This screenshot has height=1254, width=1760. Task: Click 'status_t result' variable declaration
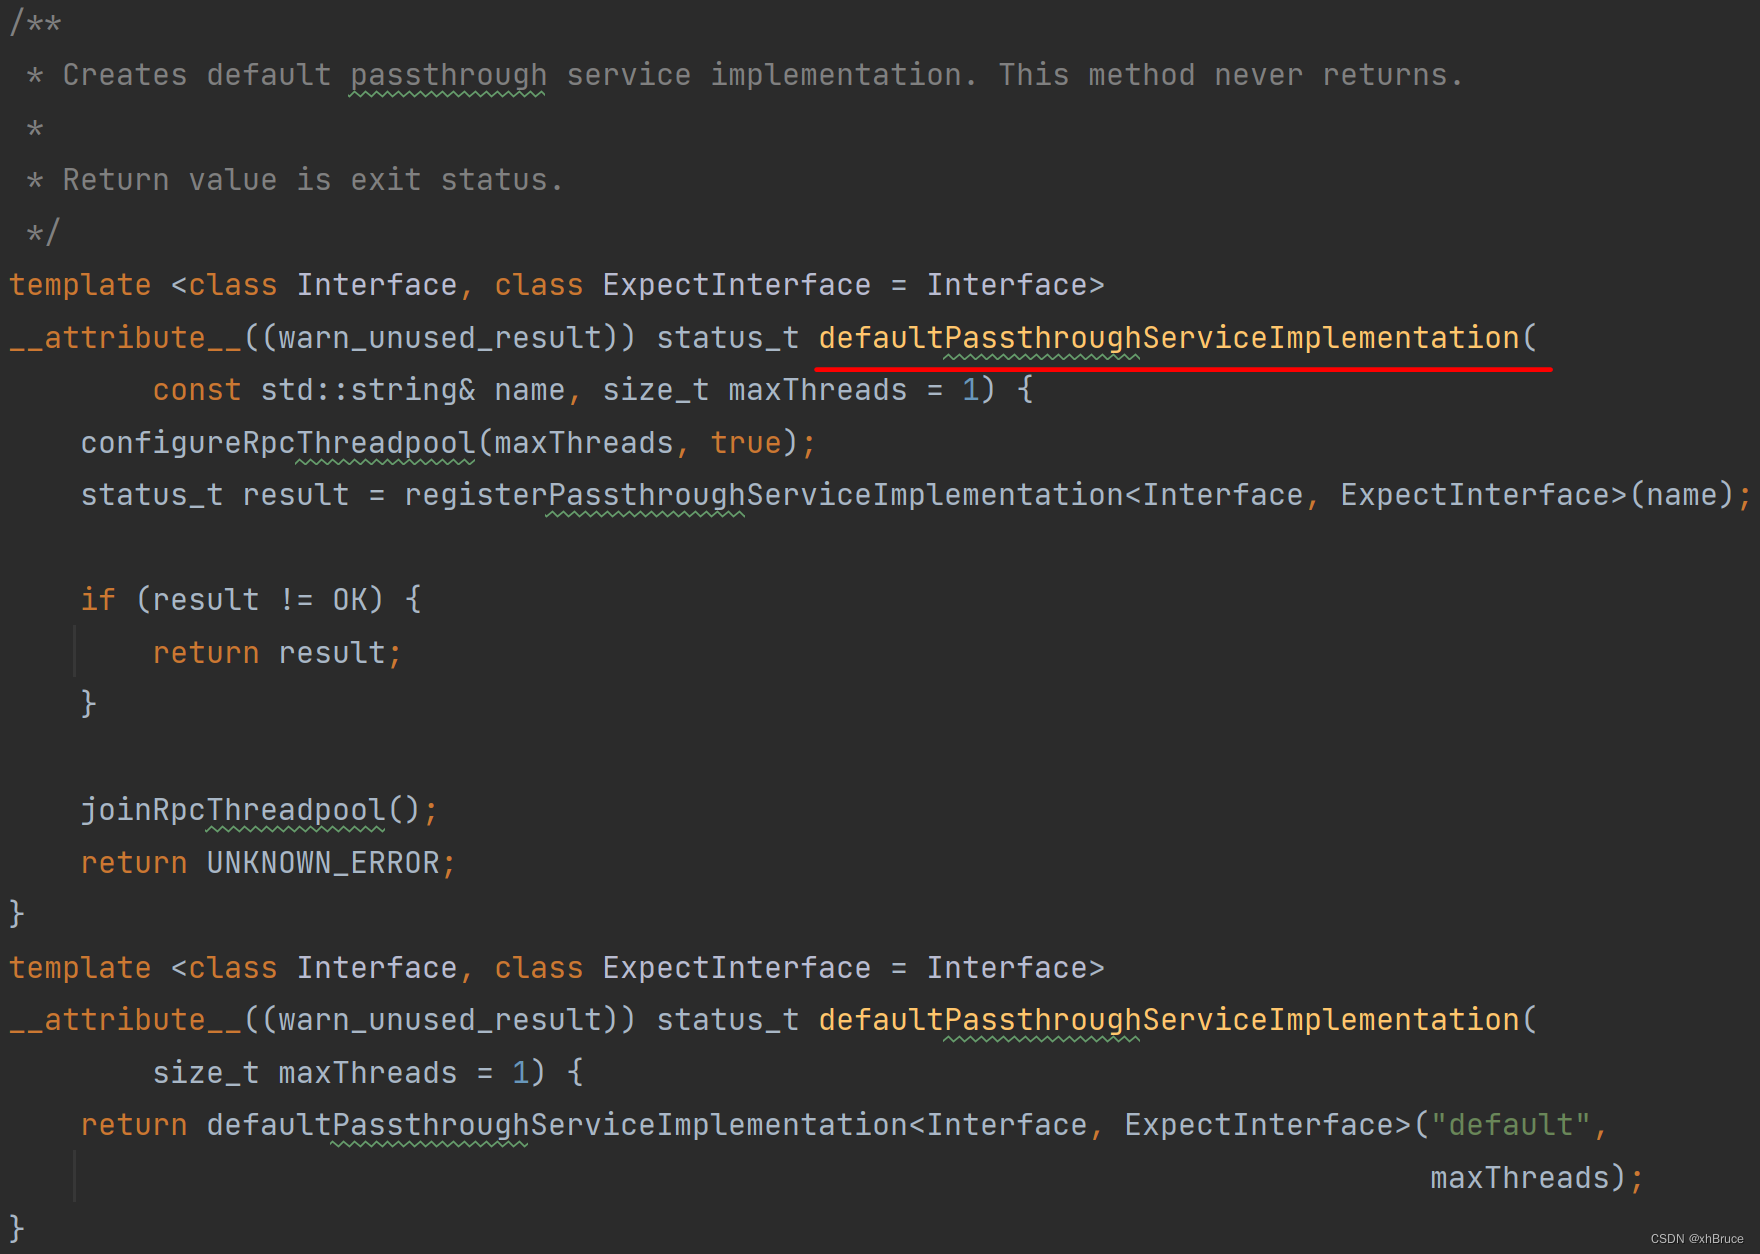(x=215, y=495)
